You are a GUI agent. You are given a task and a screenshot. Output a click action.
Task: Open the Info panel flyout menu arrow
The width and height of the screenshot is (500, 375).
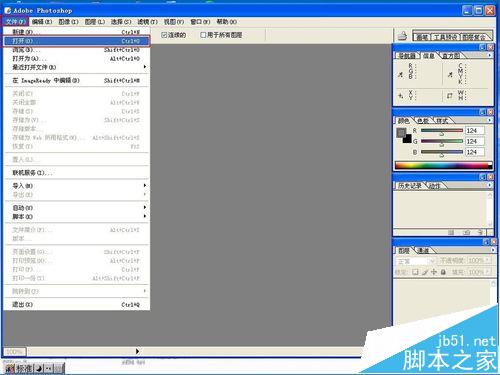[490, 55]
